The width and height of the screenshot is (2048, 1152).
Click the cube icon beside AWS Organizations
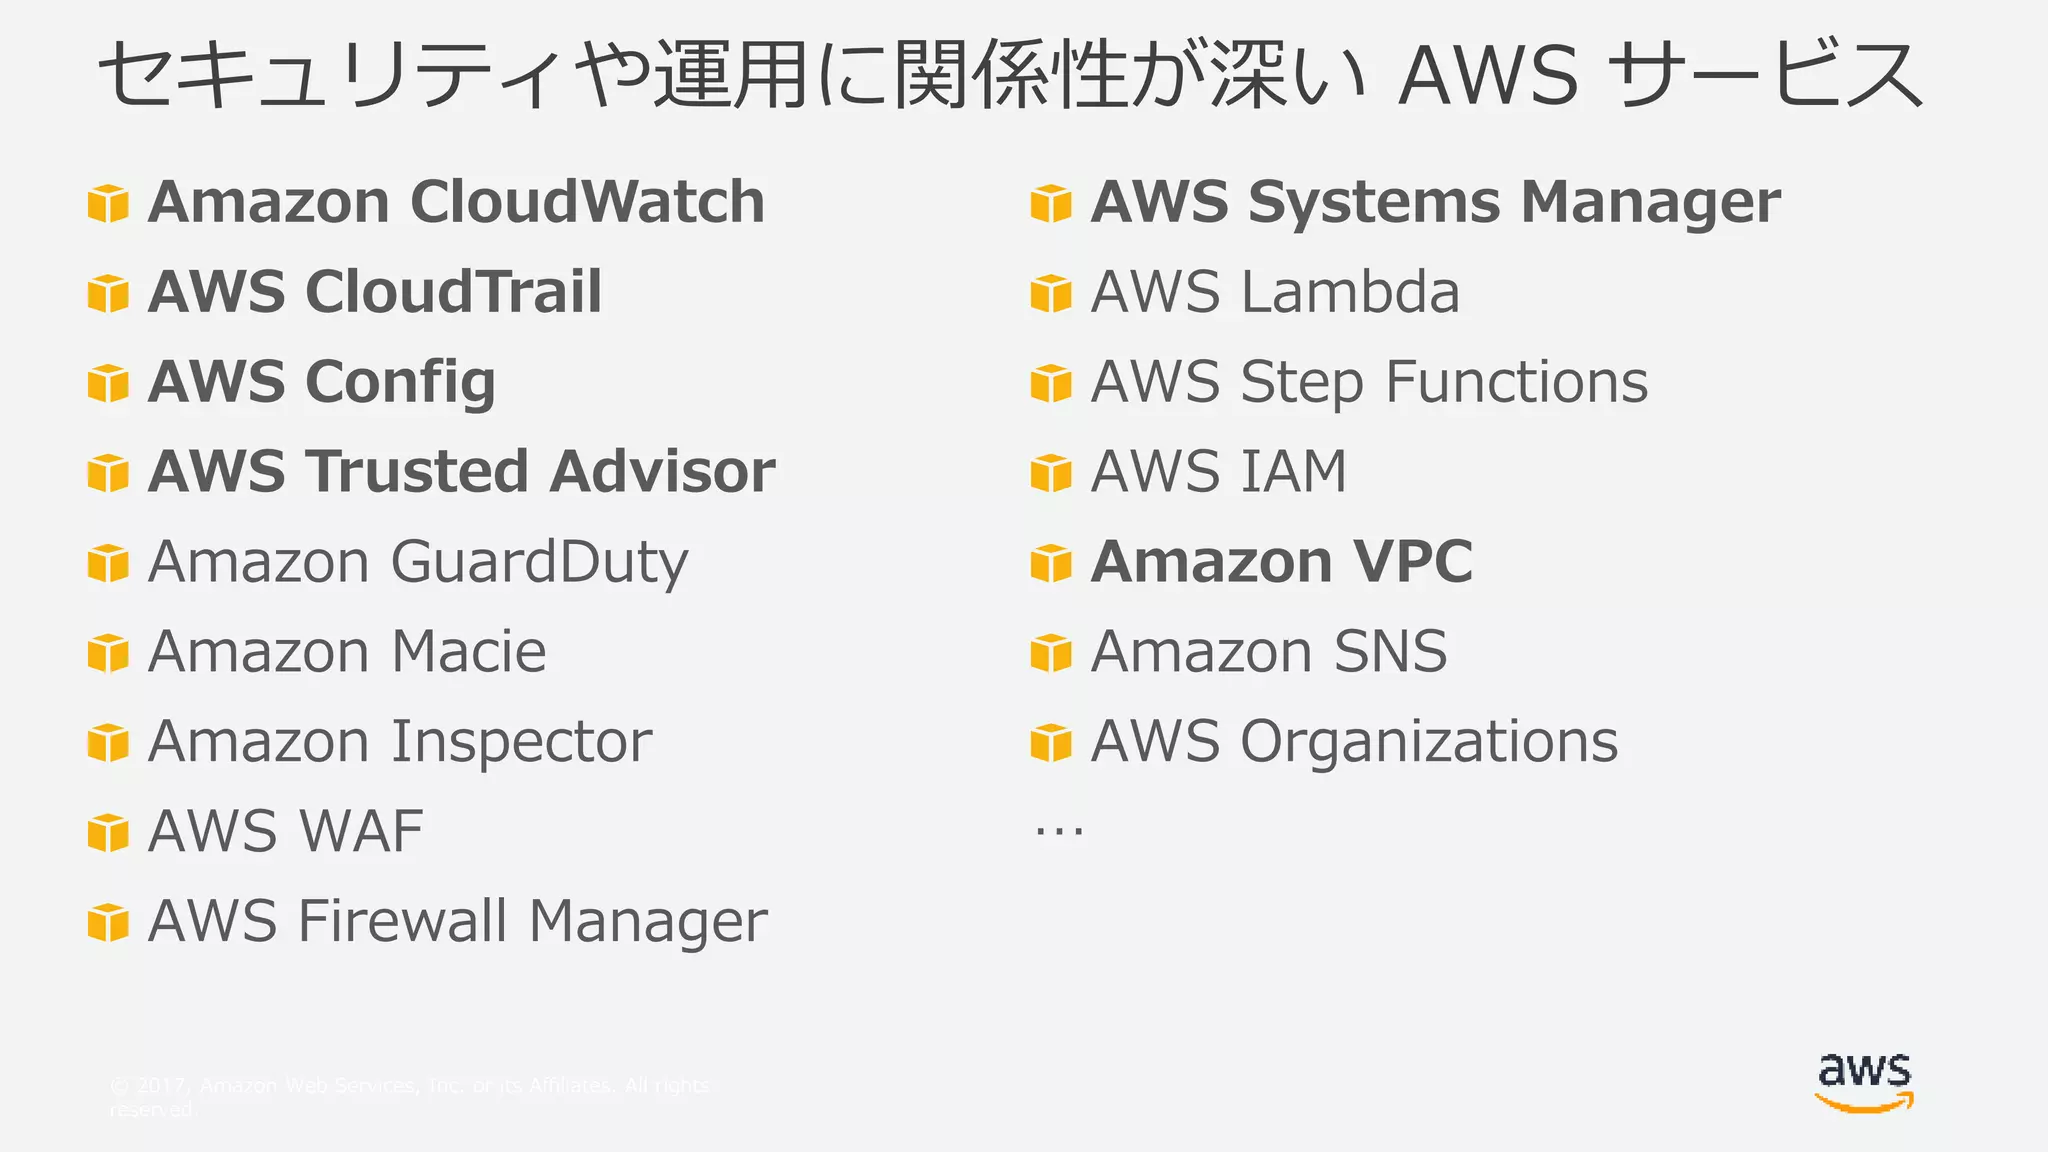[x=1051, y=743]
